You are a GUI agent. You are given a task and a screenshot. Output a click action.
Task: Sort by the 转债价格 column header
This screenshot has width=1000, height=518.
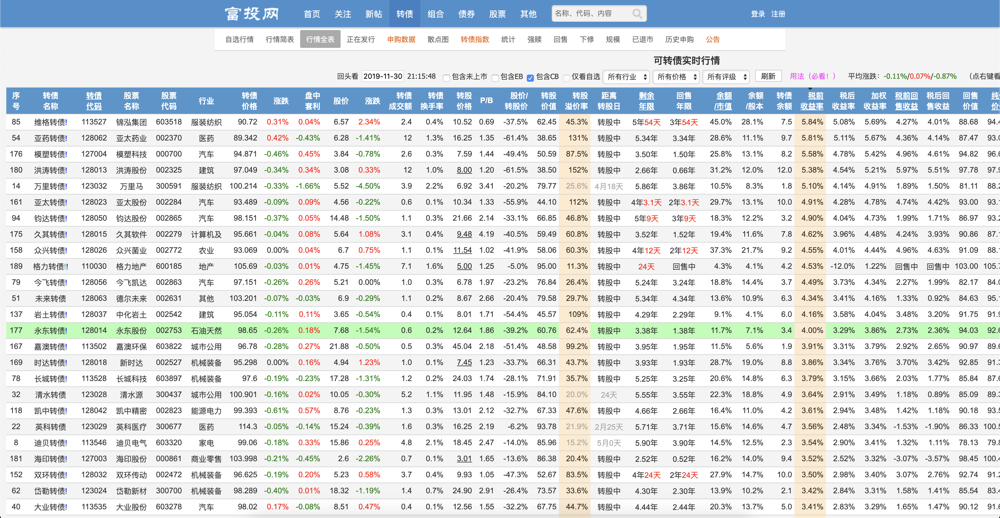tap(249, 101)
